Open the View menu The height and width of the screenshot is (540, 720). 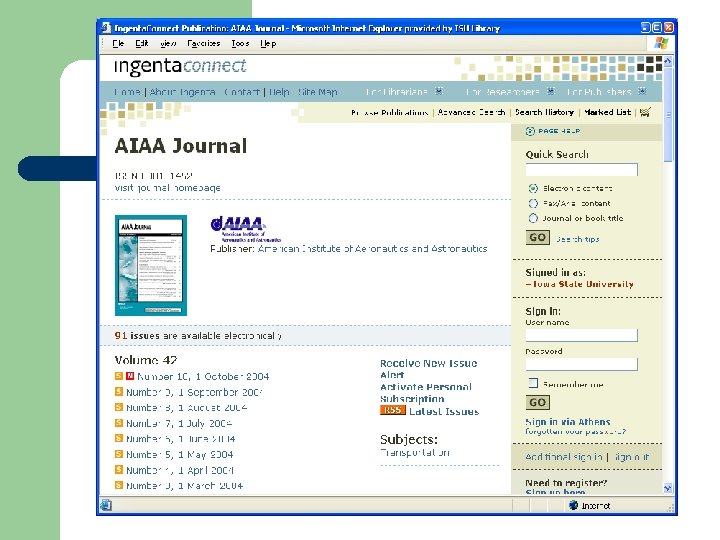click(168, 43)
